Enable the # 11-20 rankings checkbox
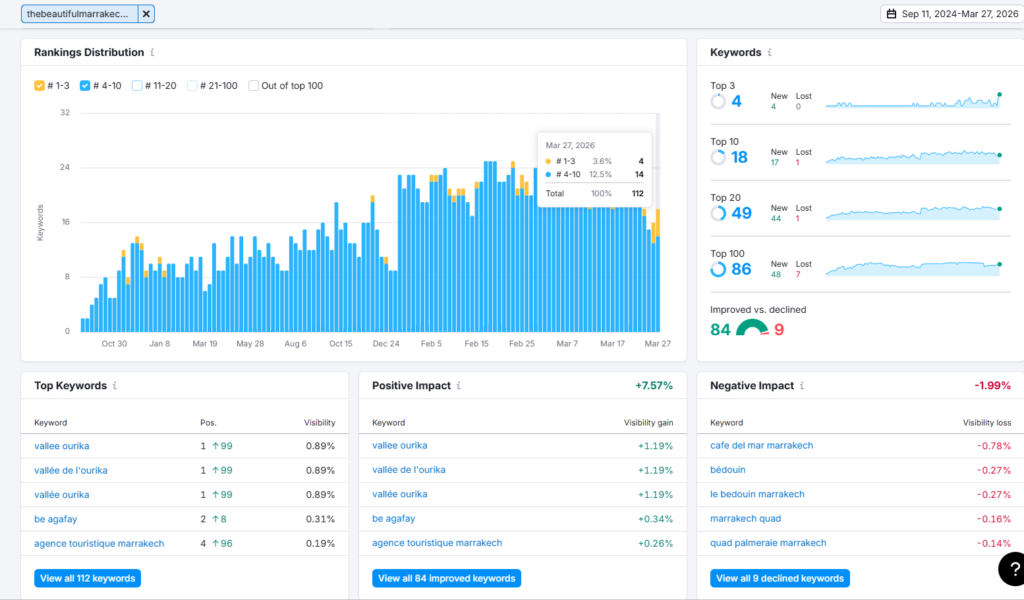The width and height of the screenshot is (1024, 600). click(x=136, y=86)
